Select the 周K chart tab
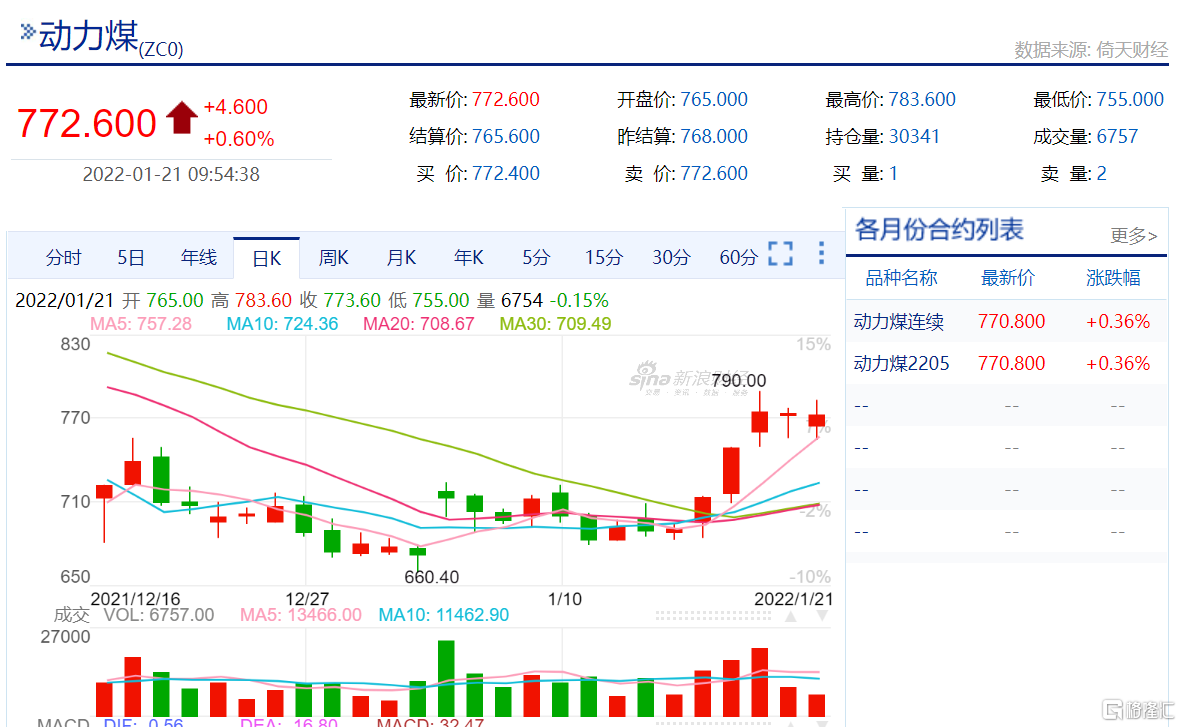Viewport: 1181px width, 727px height. [333, 258]
